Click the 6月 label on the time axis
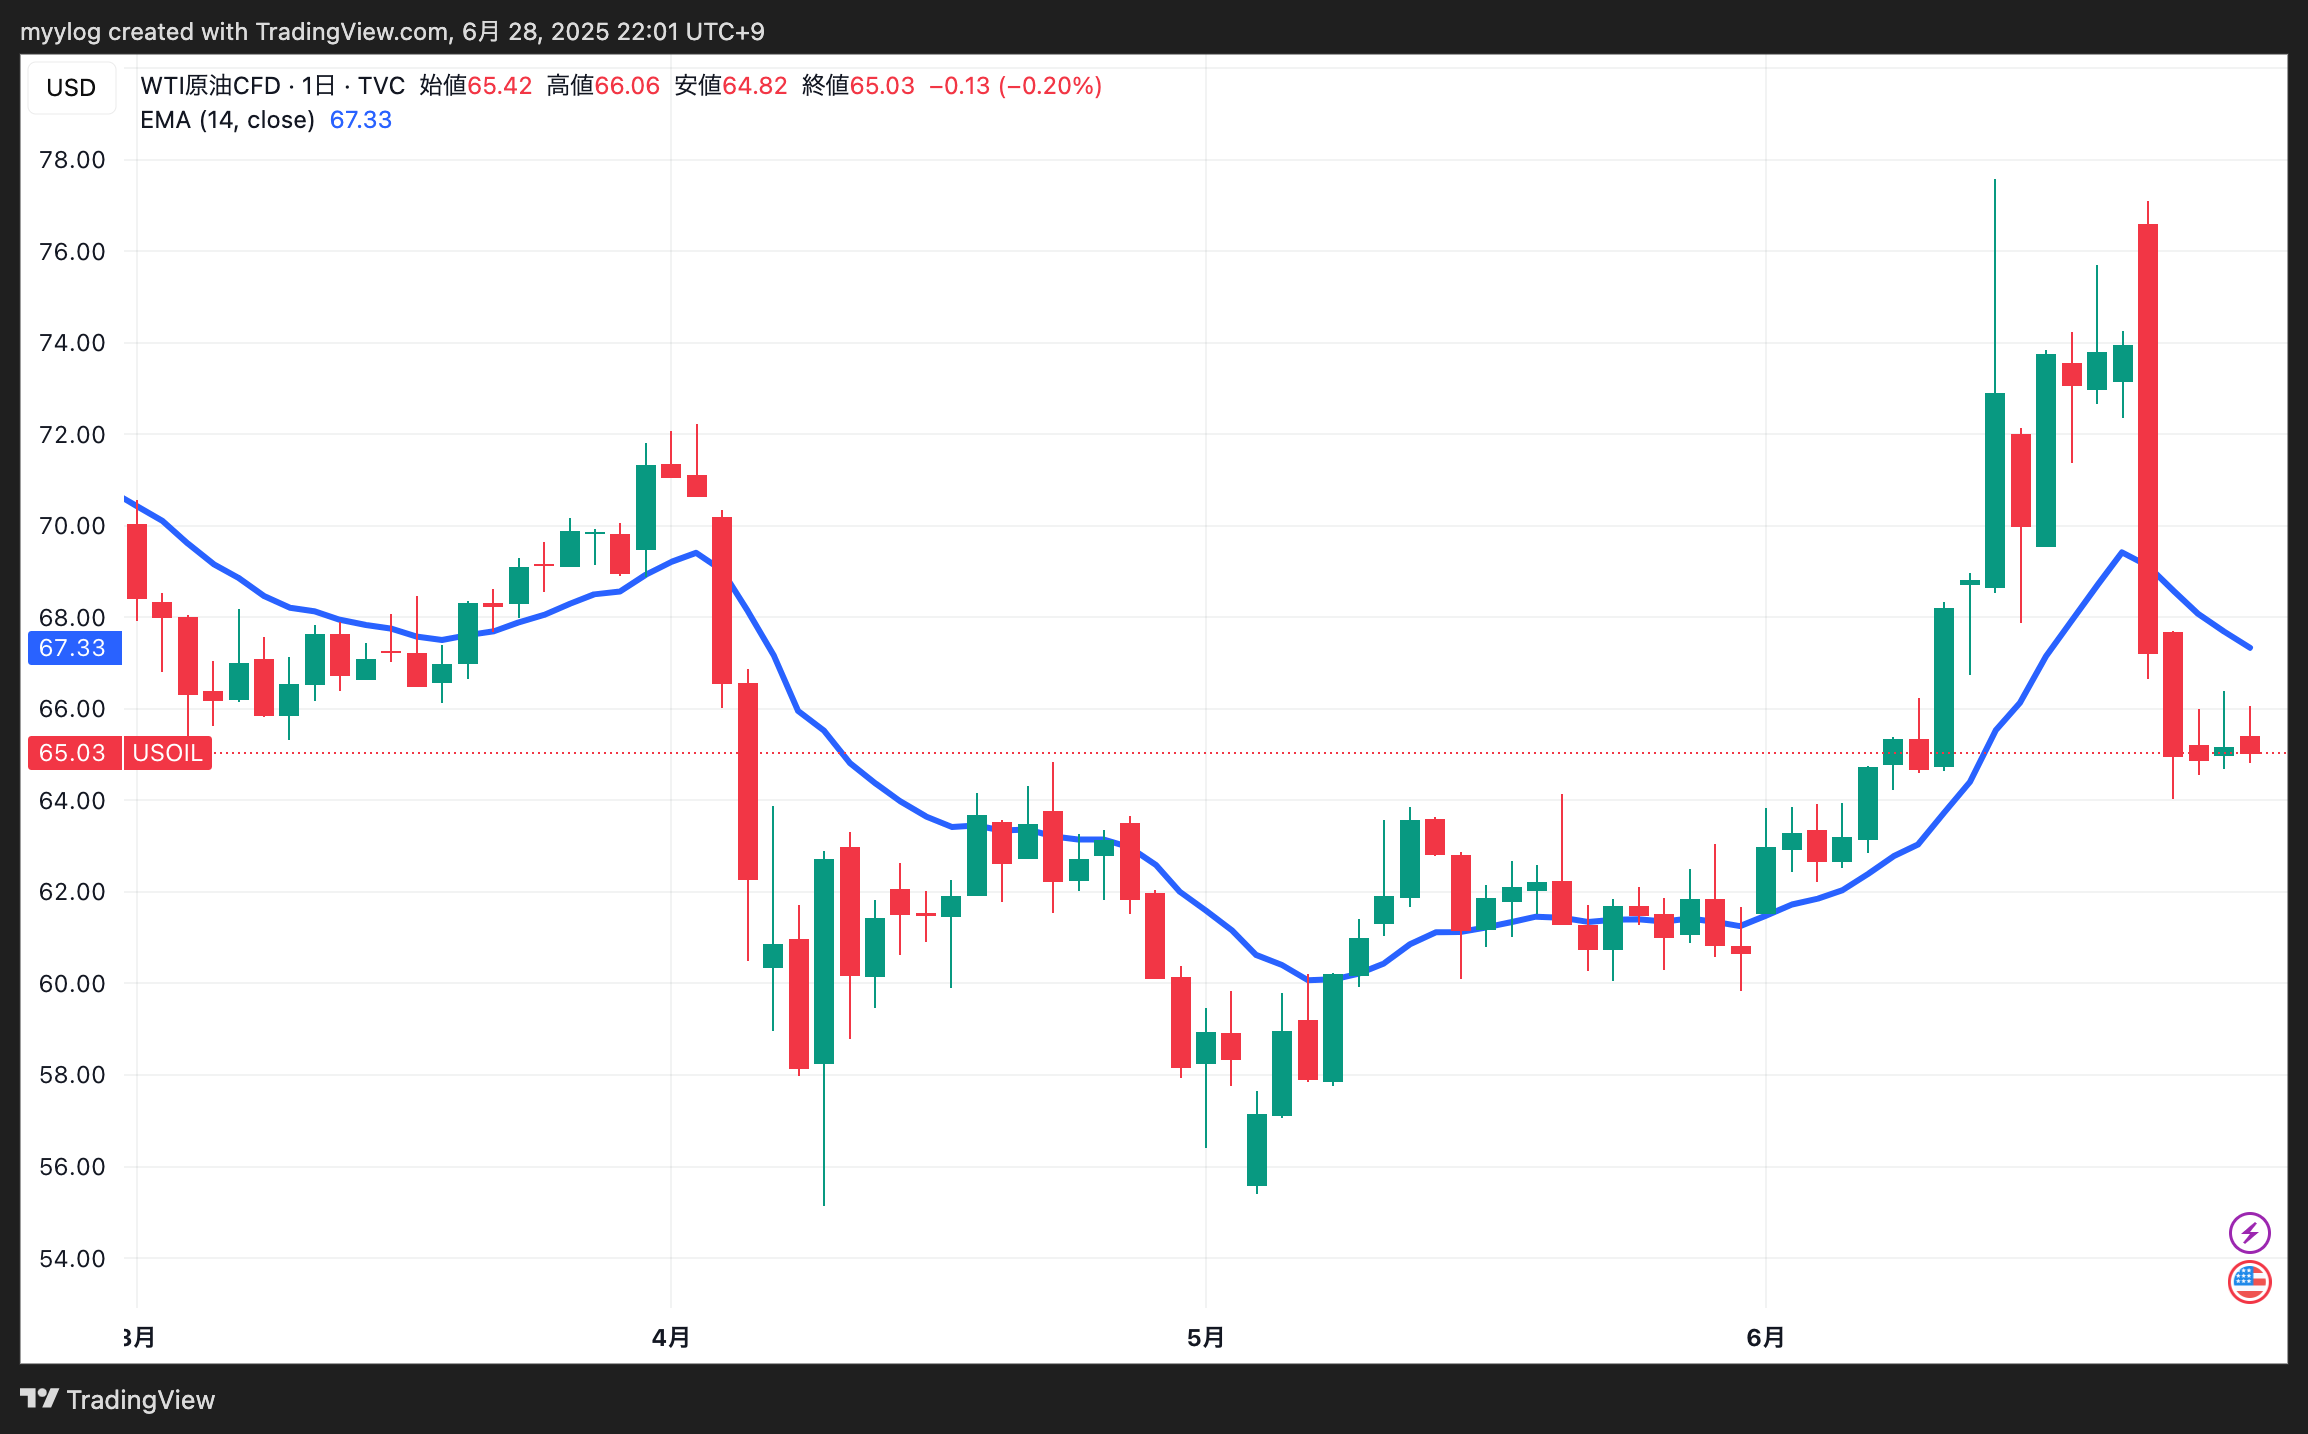The height and width of the screenshot is (1434, 2308). click(1766, 1338)
